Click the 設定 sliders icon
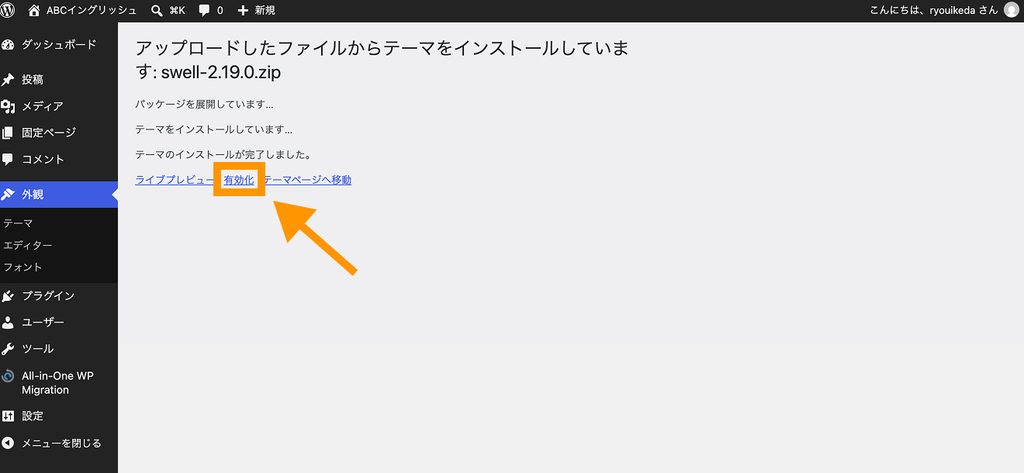 click(8, 416)
